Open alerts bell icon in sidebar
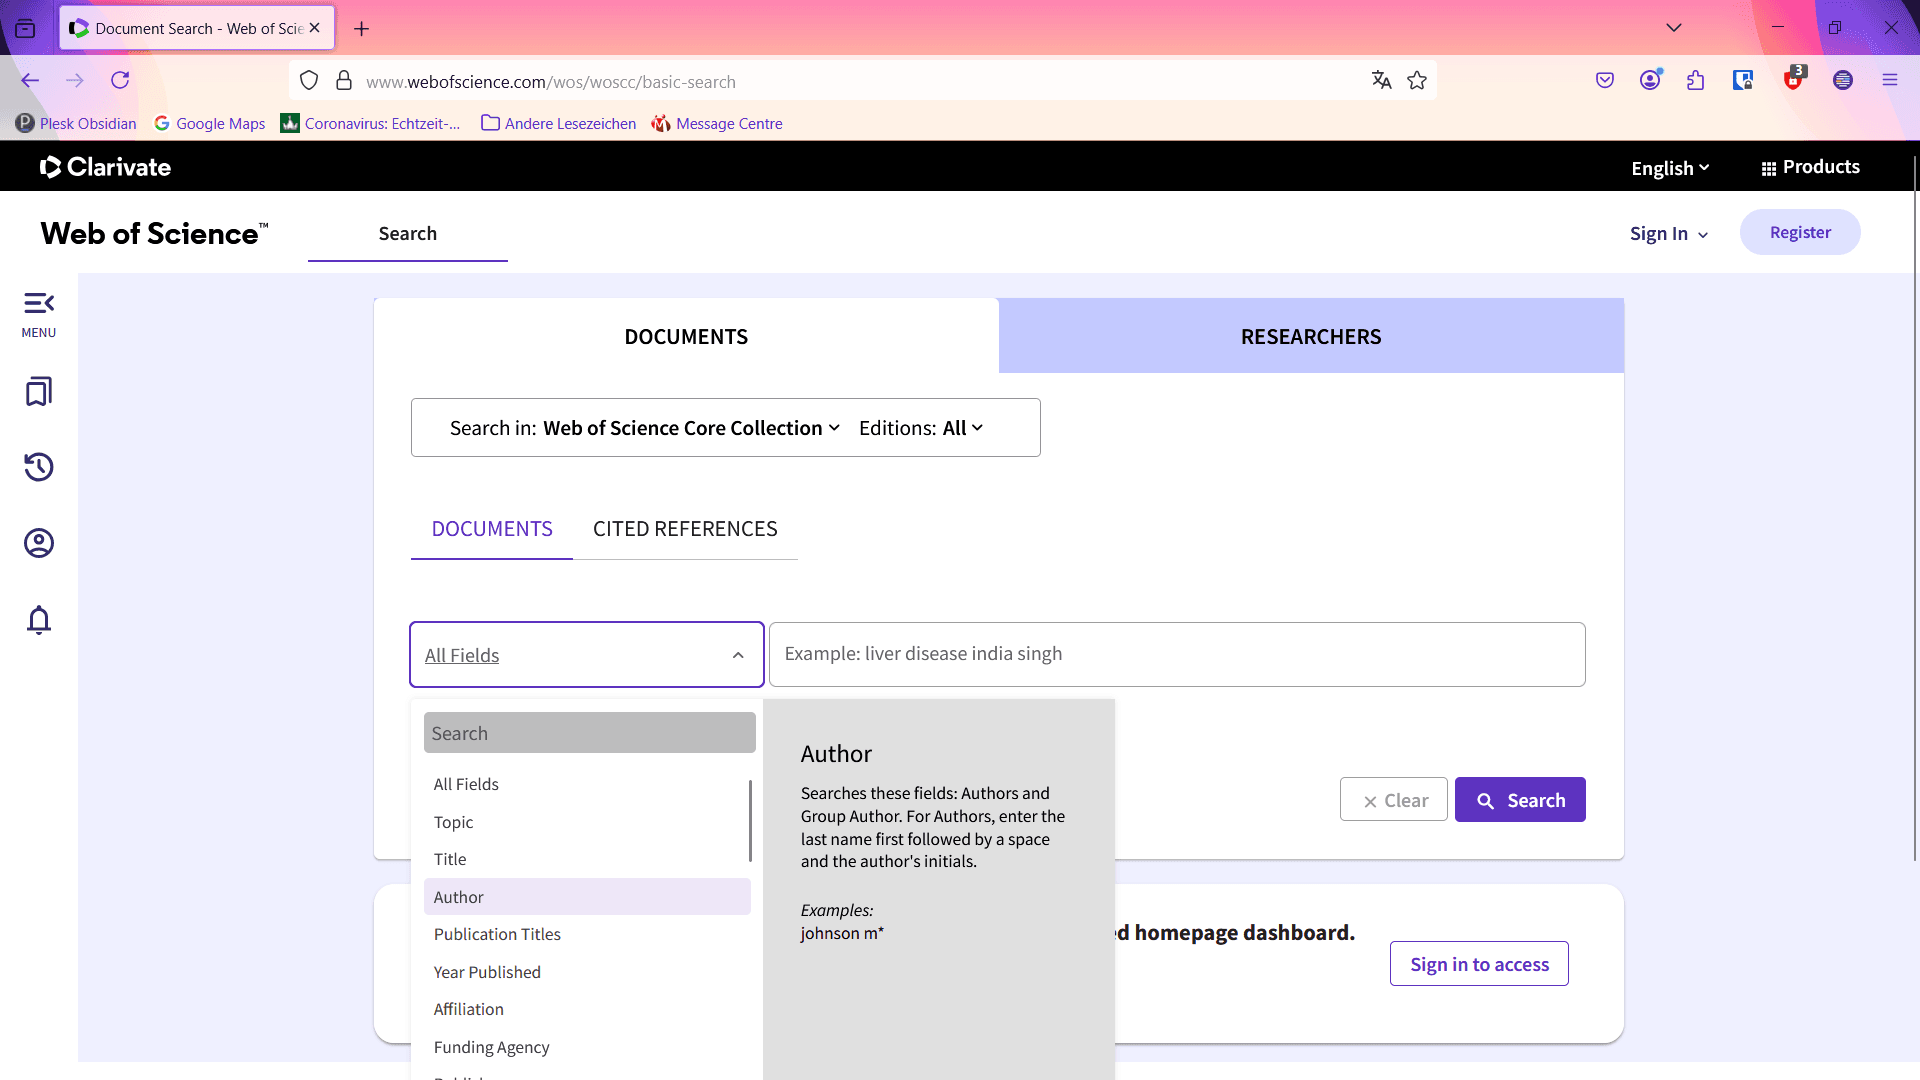Image resolution: width=1920 pixels, height=1080 pixels. tap(39, 620)
